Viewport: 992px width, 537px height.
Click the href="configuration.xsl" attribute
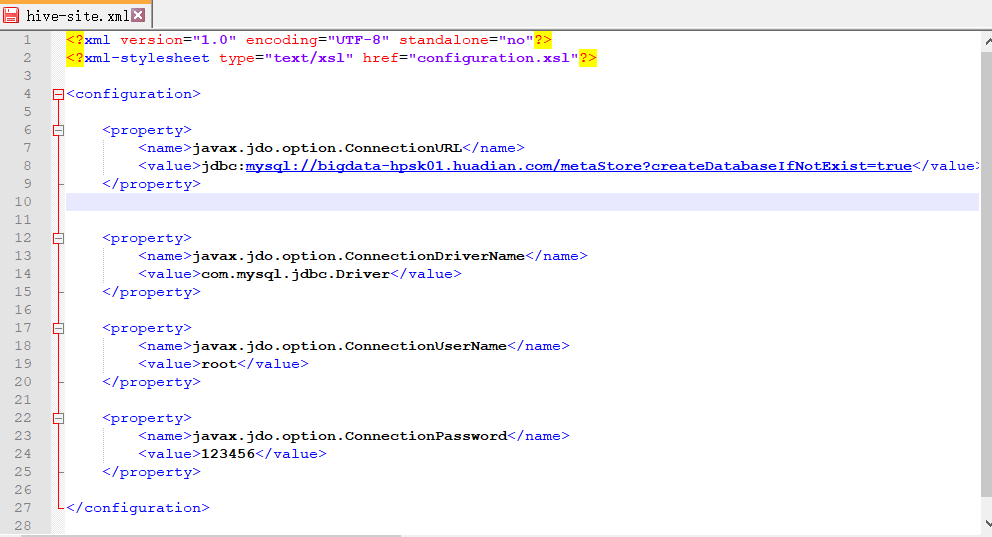click(471, 58)
